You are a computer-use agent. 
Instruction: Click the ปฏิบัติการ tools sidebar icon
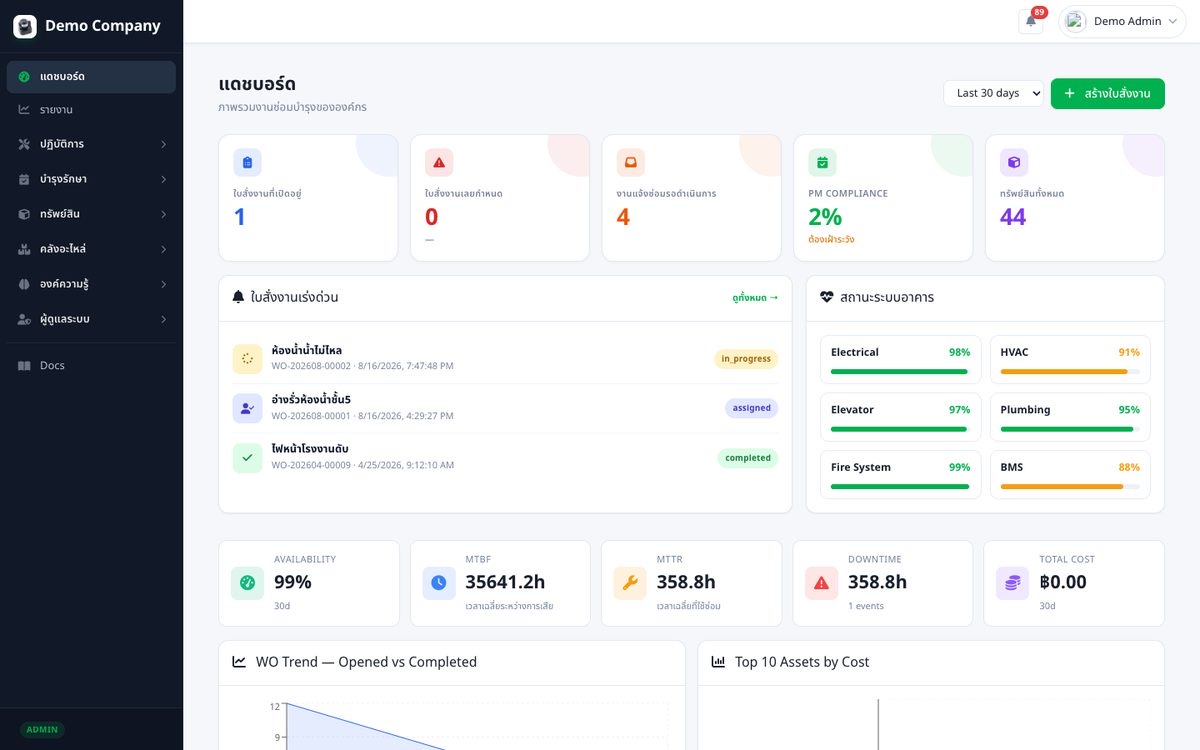[x=24, y=144]
